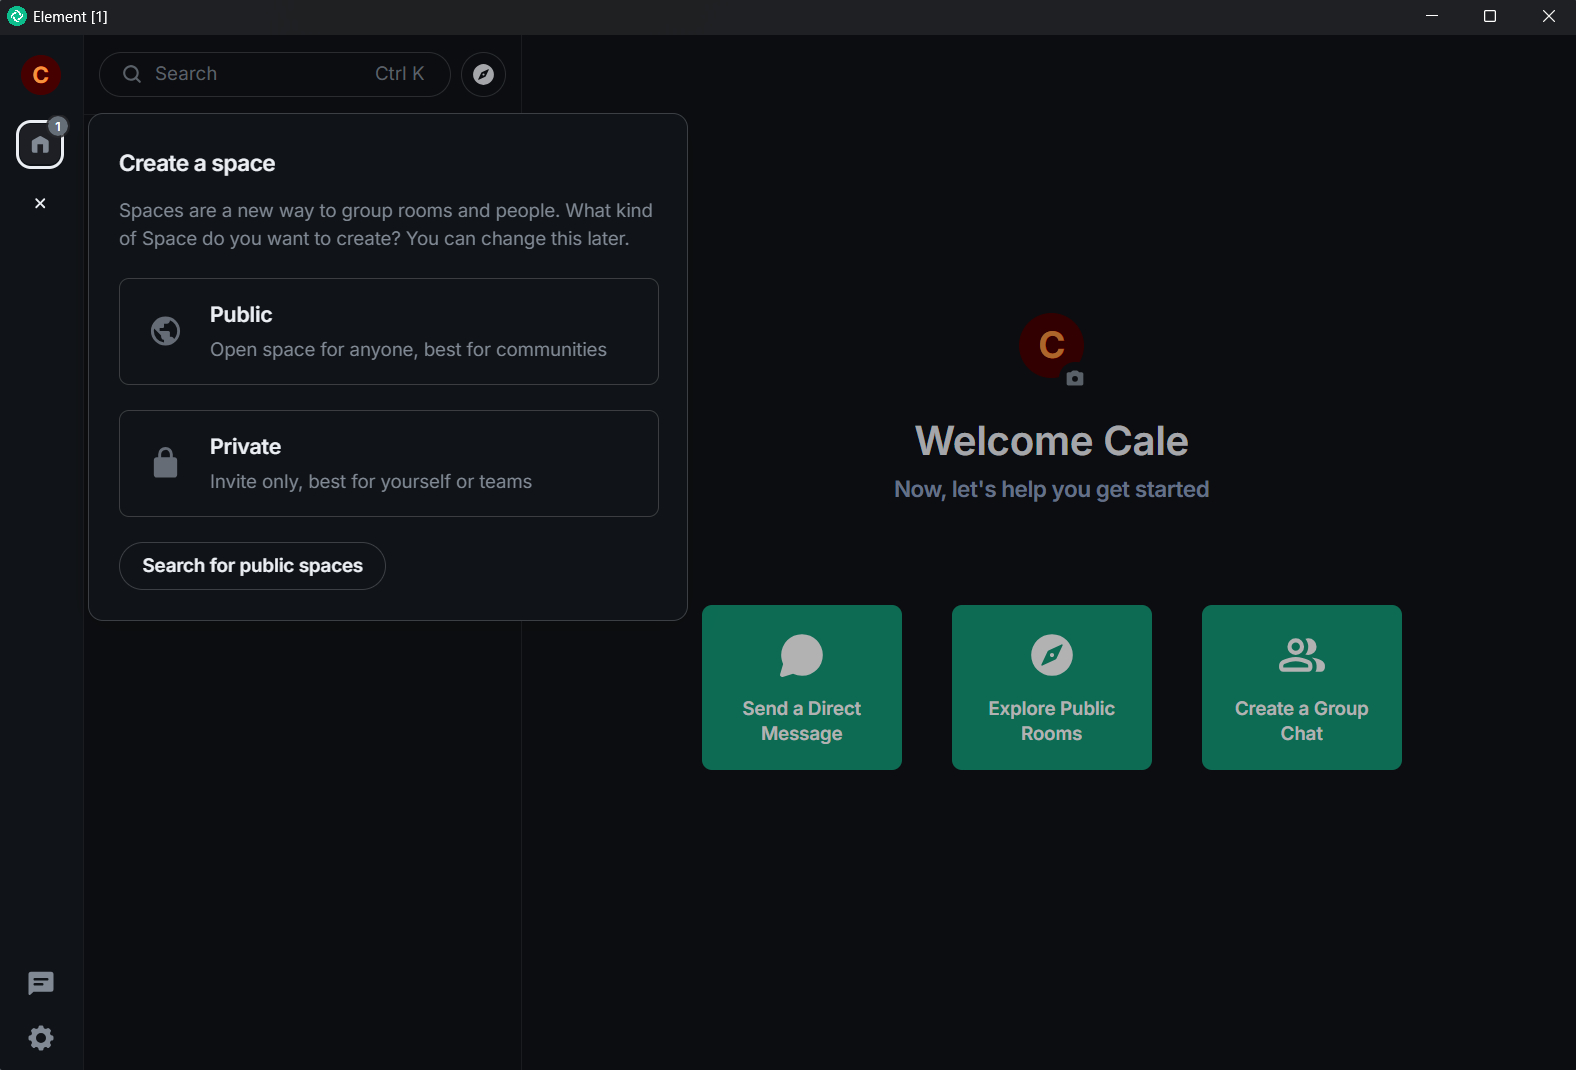Close the create space panel with X
The height and width of the screenshot is (1070, 1576).
[40, 203]
